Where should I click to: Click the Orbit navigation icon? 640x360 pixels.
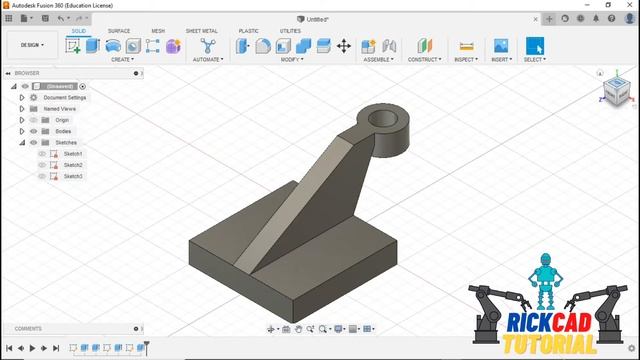[x=271, y=329]
